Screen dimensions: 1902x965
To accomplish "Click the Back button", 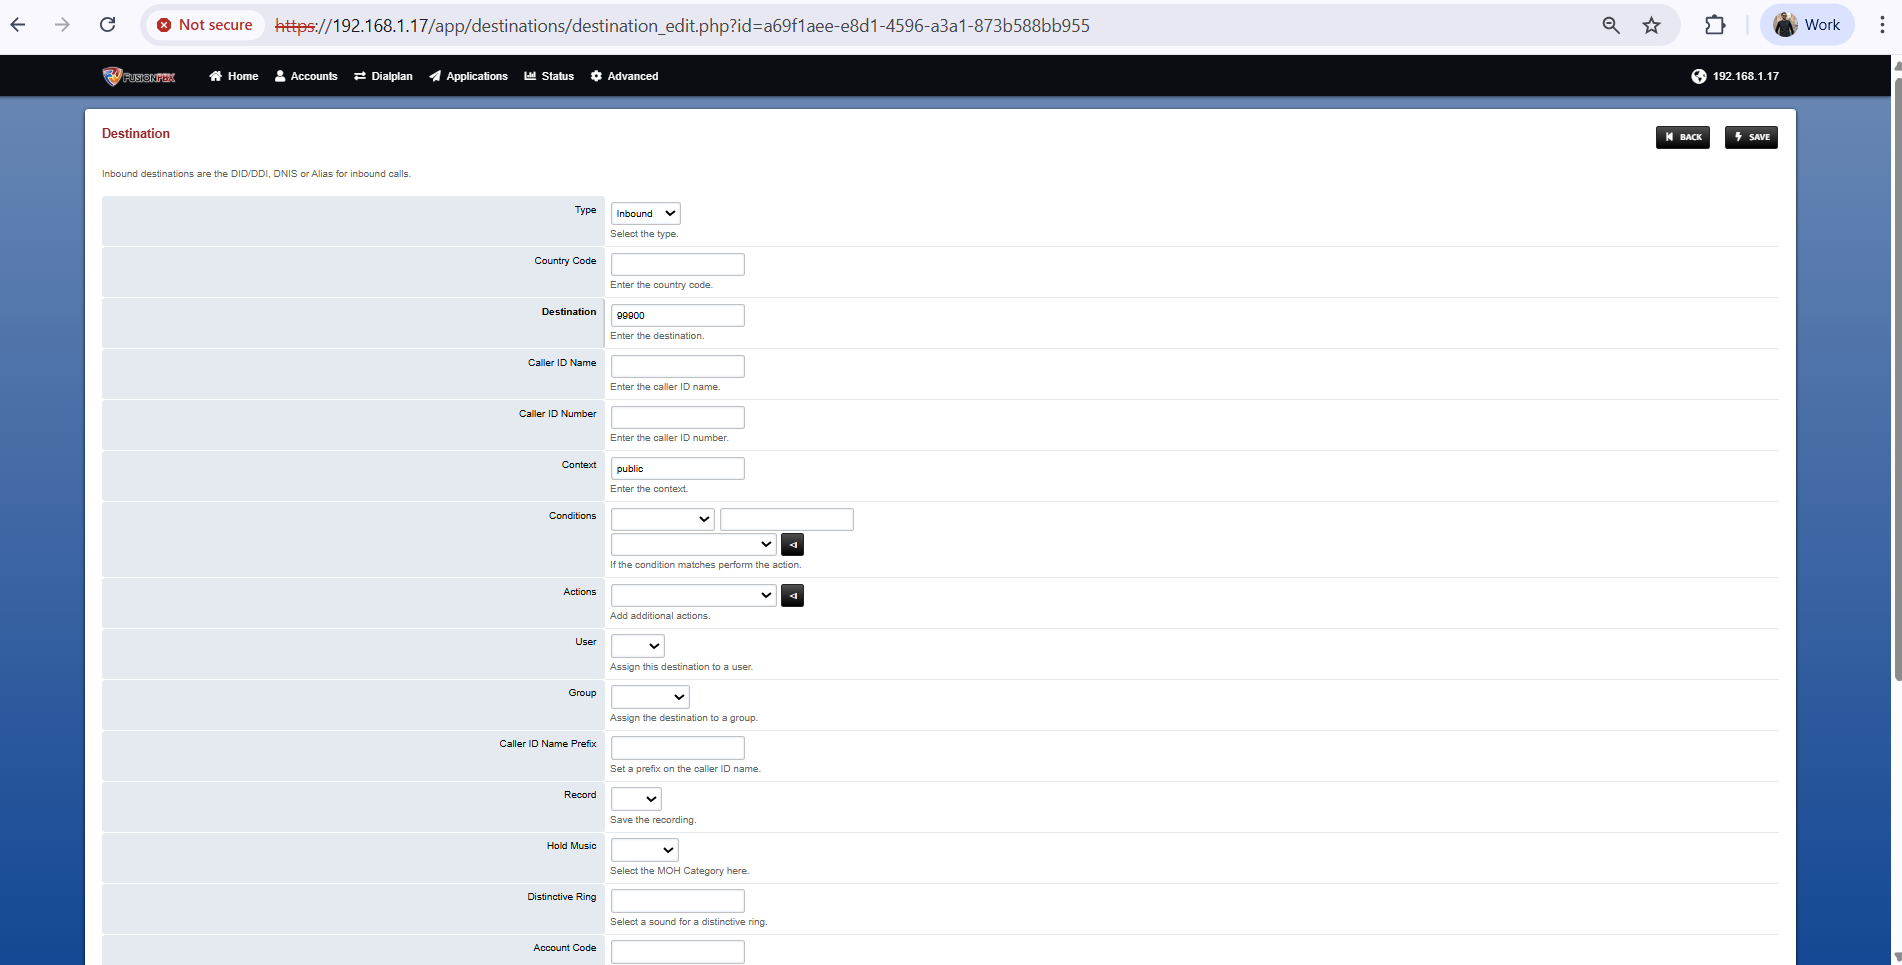I will pyautogui.click(x=1682, y=137).
